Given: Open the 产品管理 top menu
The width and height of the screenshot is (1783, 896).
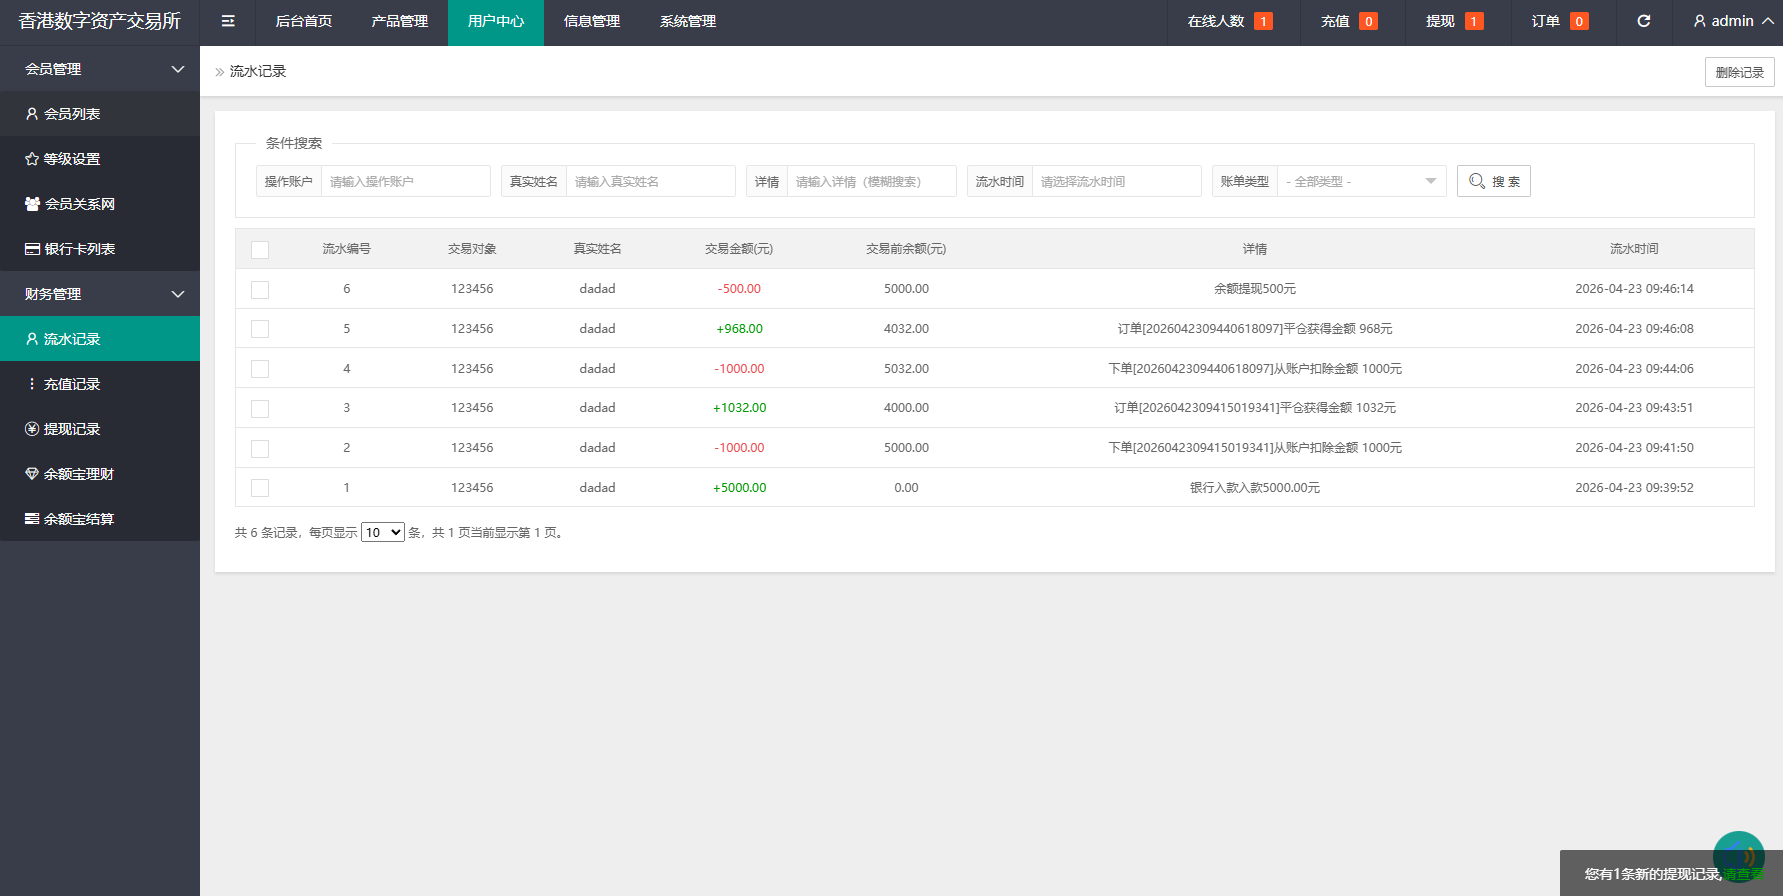Looking at the screenshot, I should point(399,21).
